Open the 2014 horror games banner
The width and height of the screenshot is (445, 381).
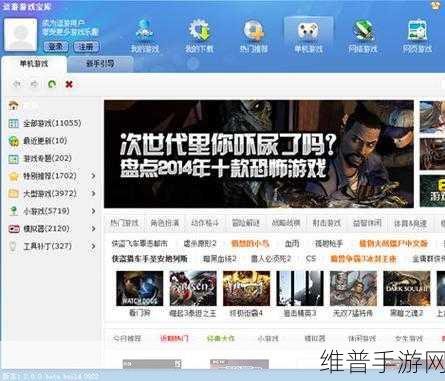[259, 154]
